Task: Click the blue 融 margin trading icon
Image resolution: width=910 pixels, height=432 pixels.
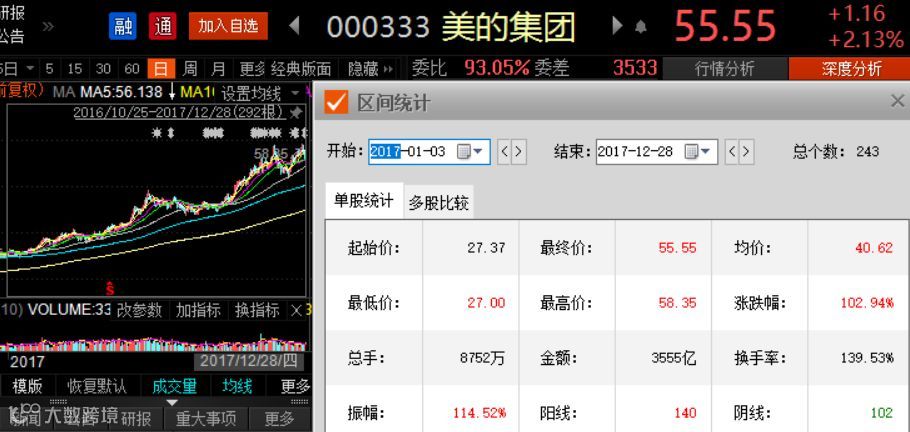Action: (122, 26)
